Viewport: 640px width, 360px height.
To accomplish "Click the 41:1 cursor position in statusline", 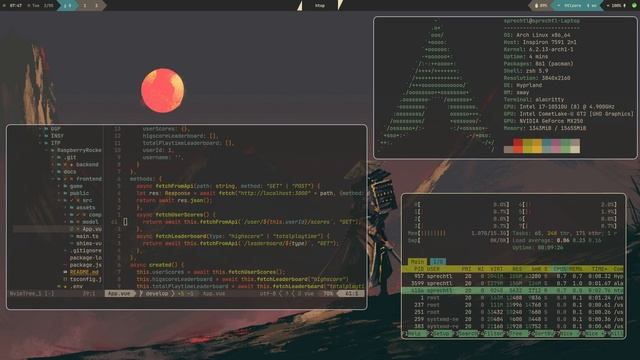I will click(351, 293).
